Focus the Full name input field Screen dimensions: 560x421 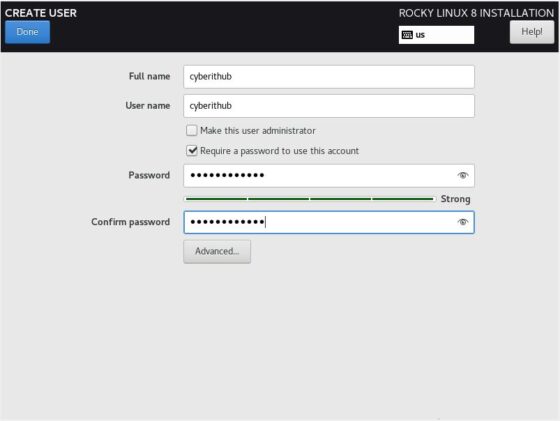pos(329,76)
